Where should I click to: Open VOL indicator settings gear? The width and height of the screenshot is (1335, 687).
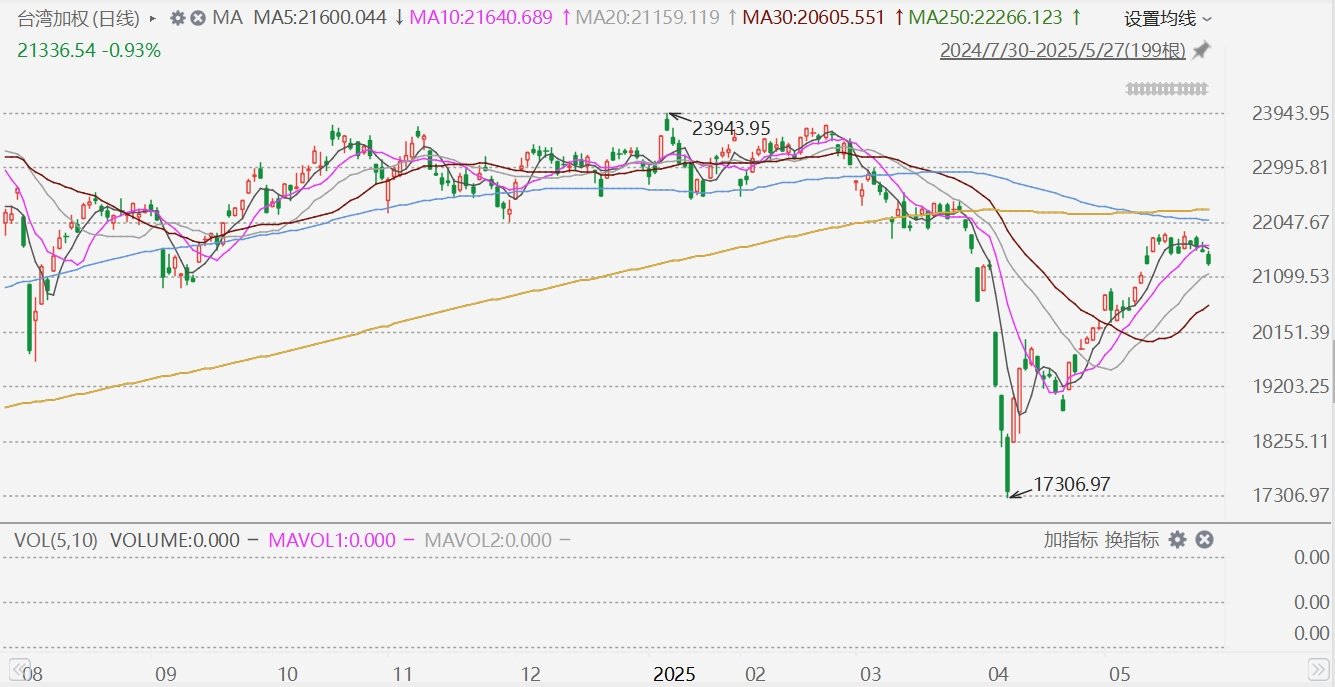(x=1178, y=540)
